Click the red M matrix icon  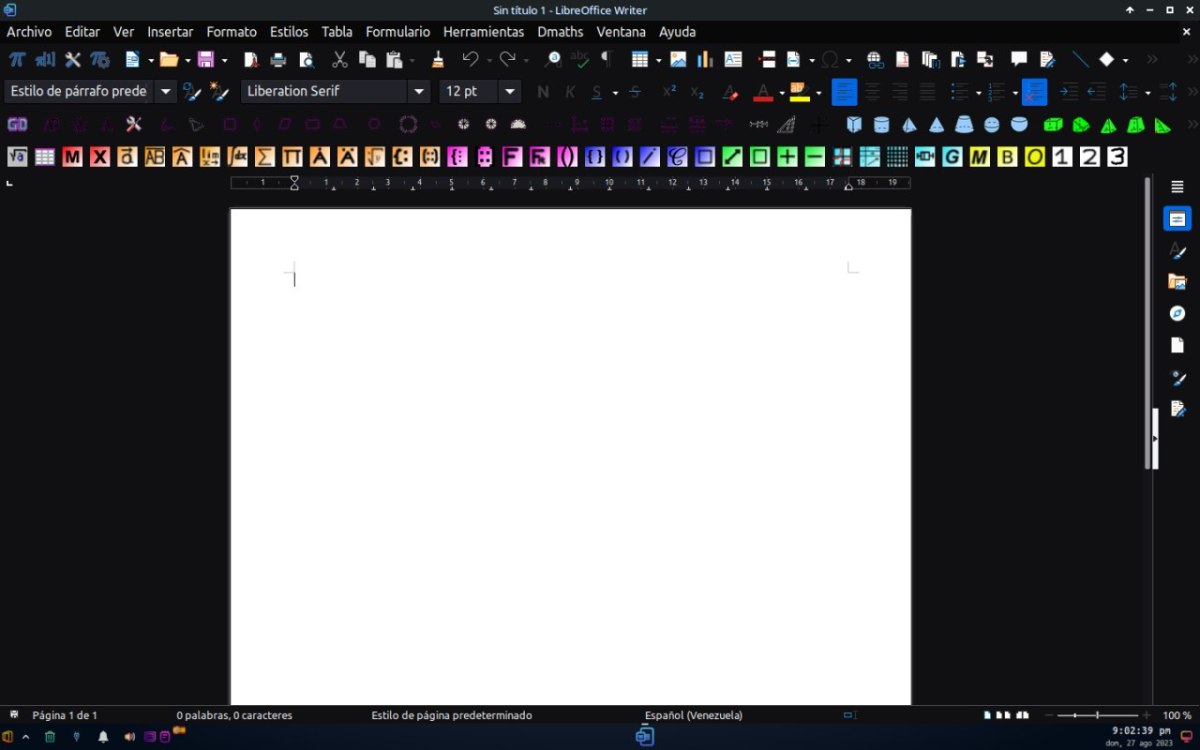72,157
